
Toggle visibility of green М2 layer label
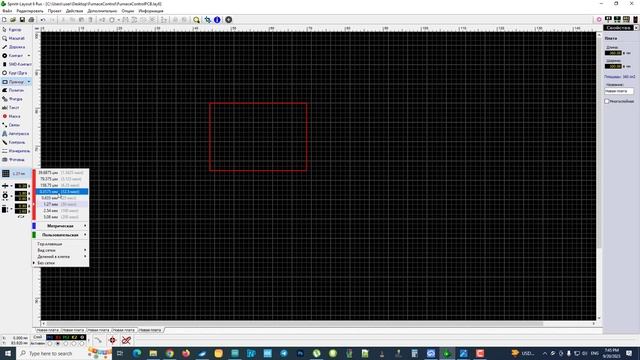66,338
